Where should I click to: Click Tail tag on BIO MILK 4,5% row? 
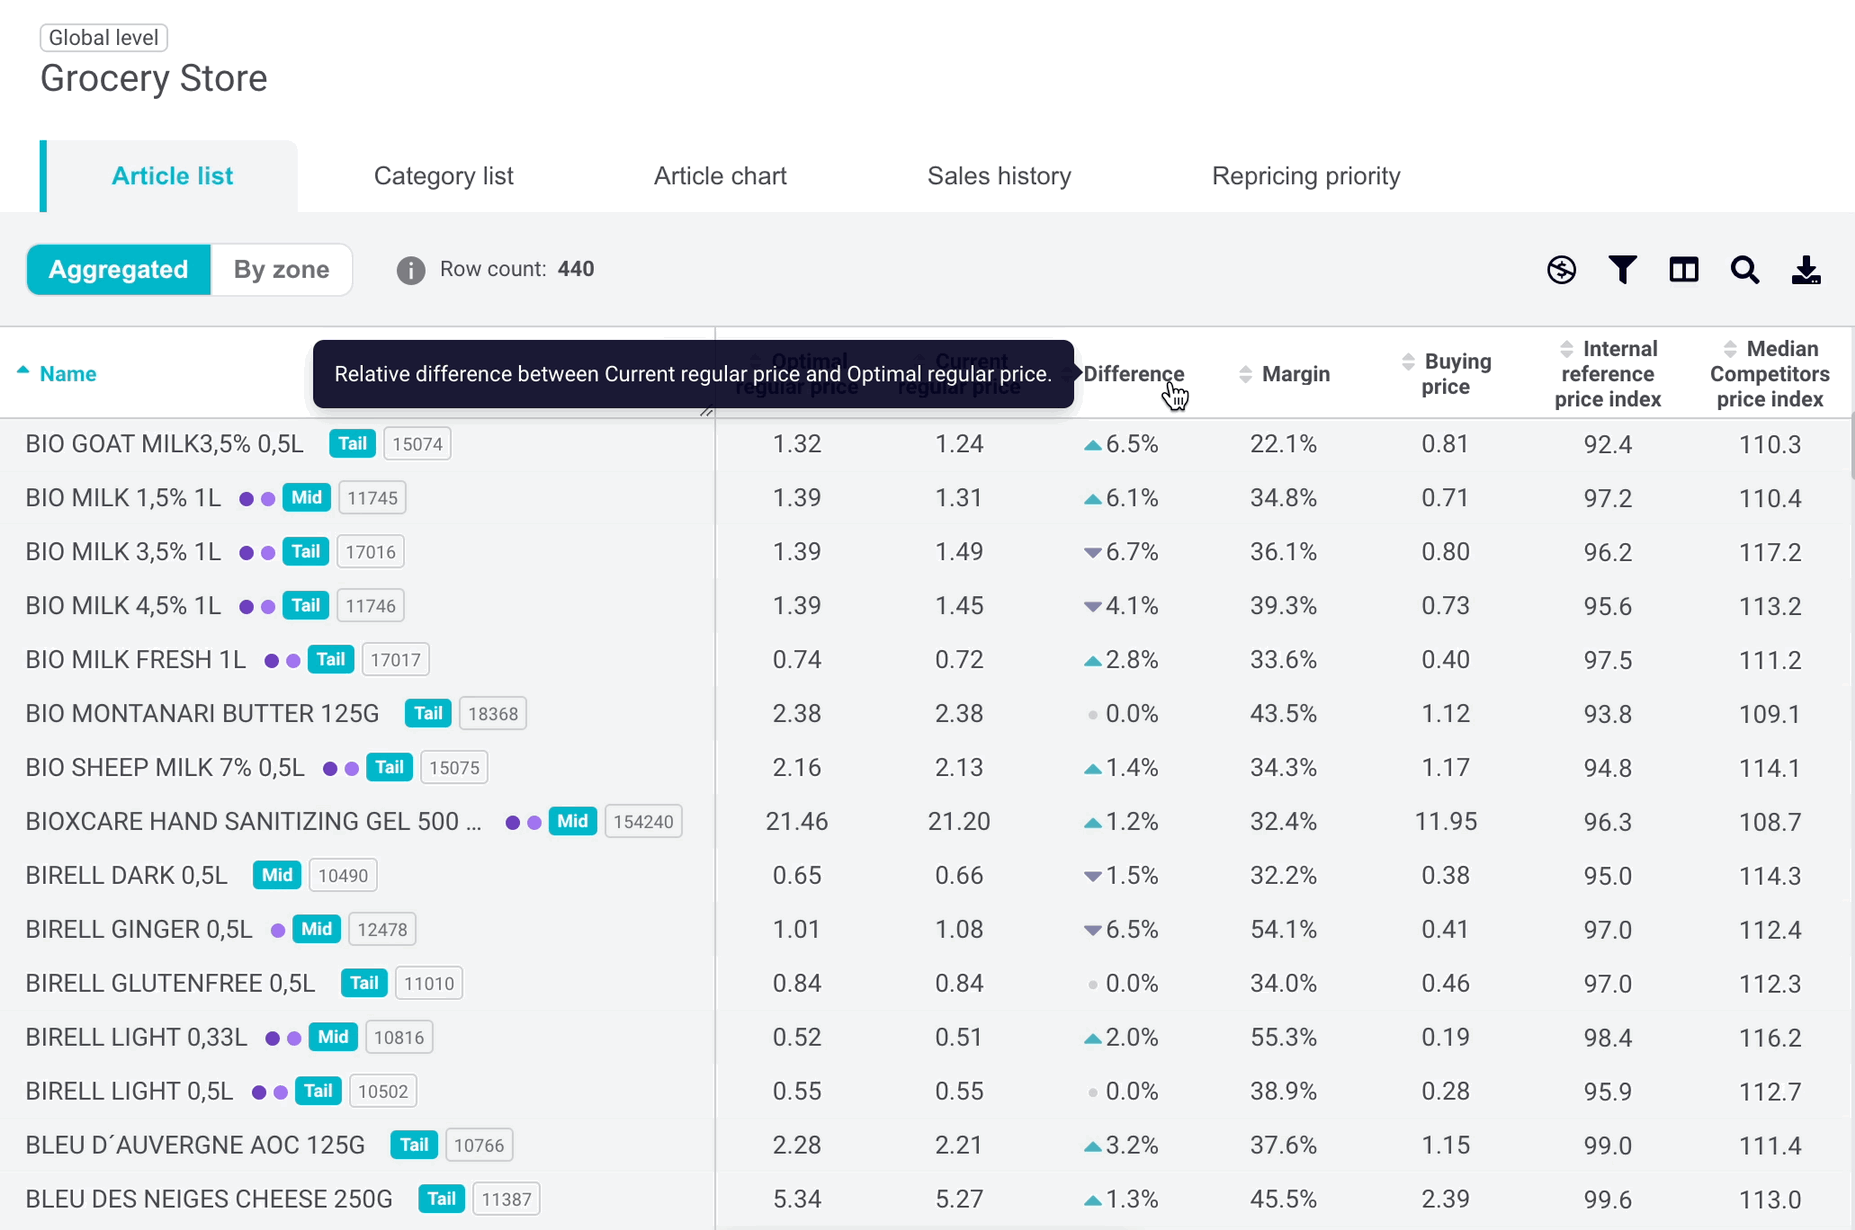pyautogui.click(x=305, y=606)
